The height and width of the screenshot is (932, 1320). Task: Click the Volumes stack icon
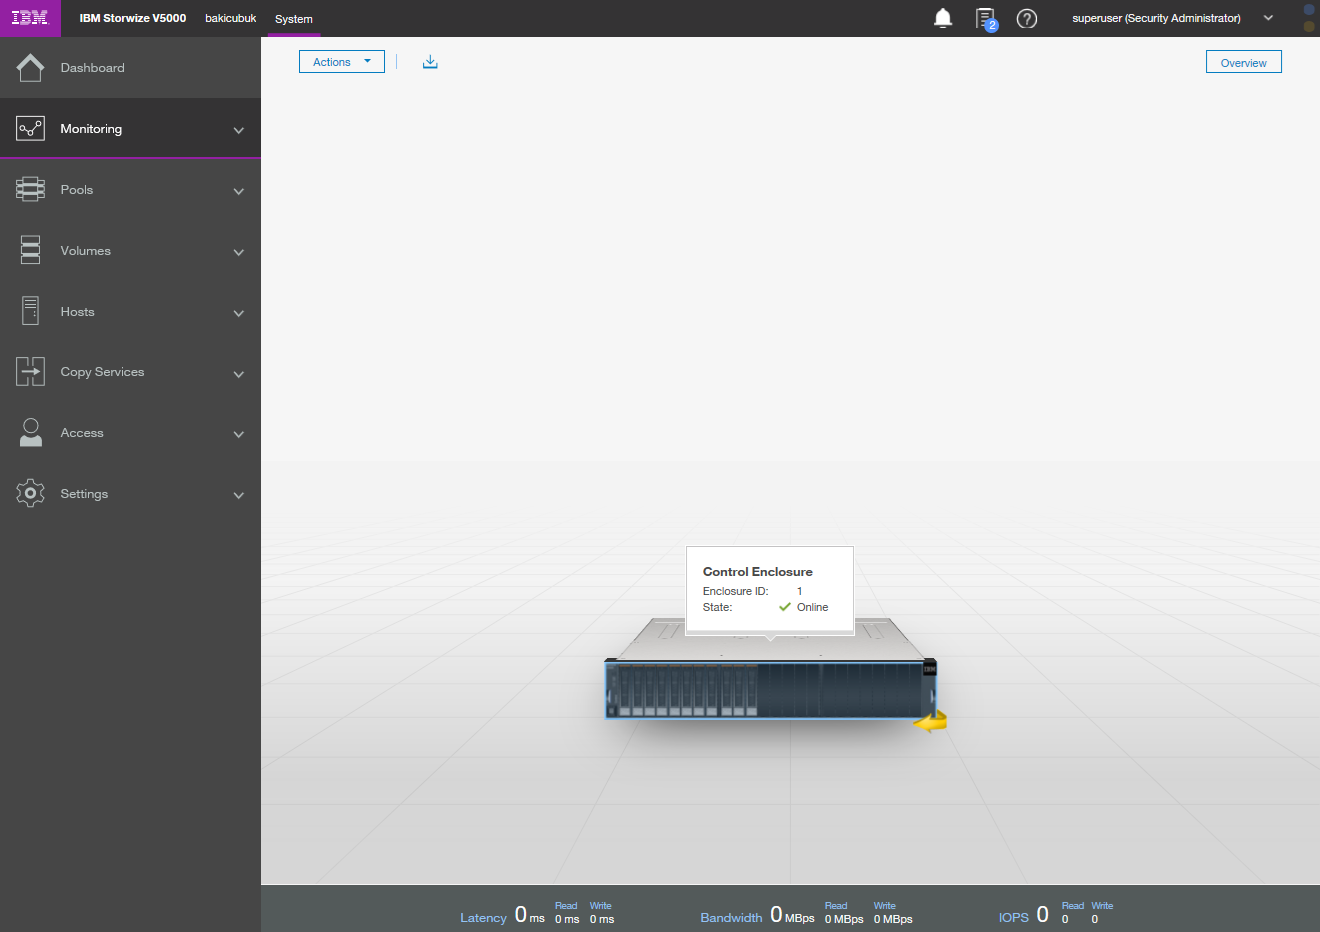tap(30, 250)
